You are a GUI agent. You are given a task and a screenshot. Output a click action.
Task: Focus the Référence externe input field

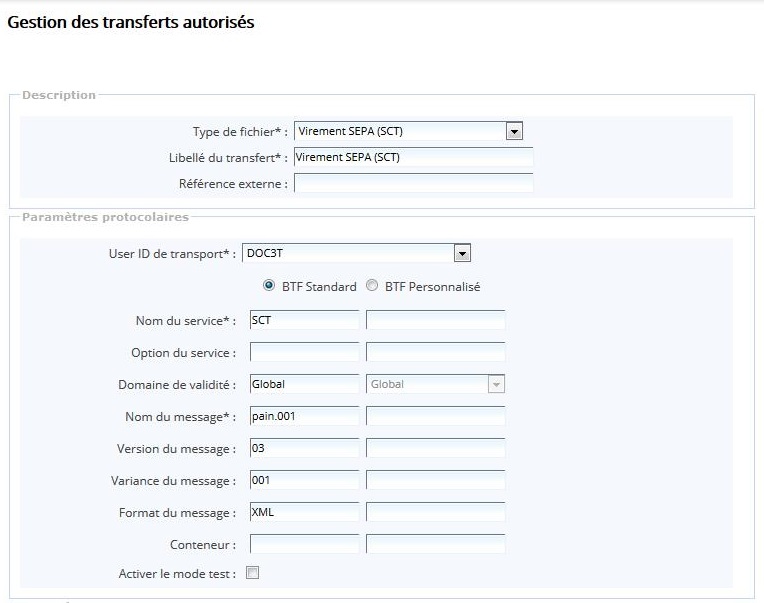413,183
